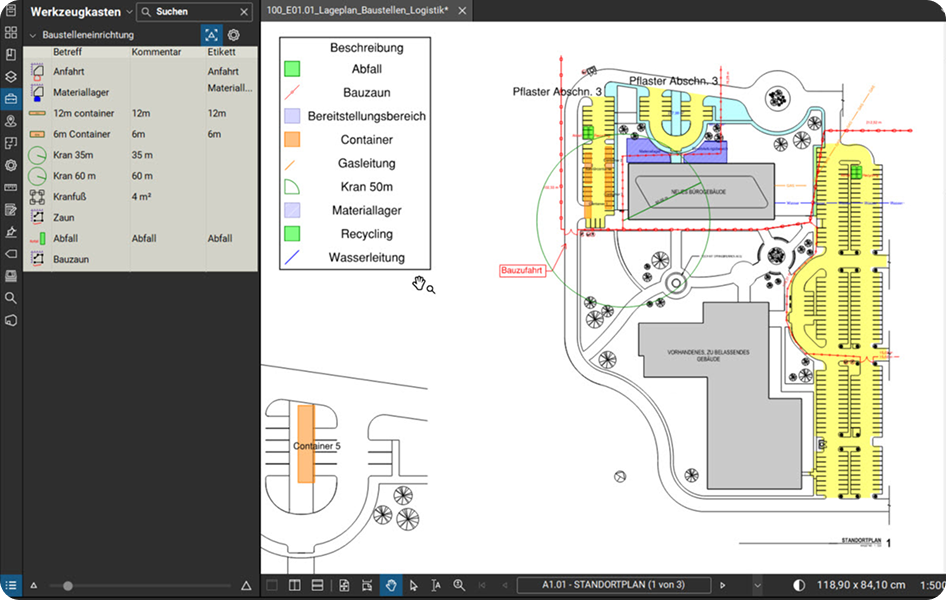The width and height of the screenshot is (946, 600).
Task: Toggle horizontal split view
Action: pyautogui.click(x=317, y=585)
